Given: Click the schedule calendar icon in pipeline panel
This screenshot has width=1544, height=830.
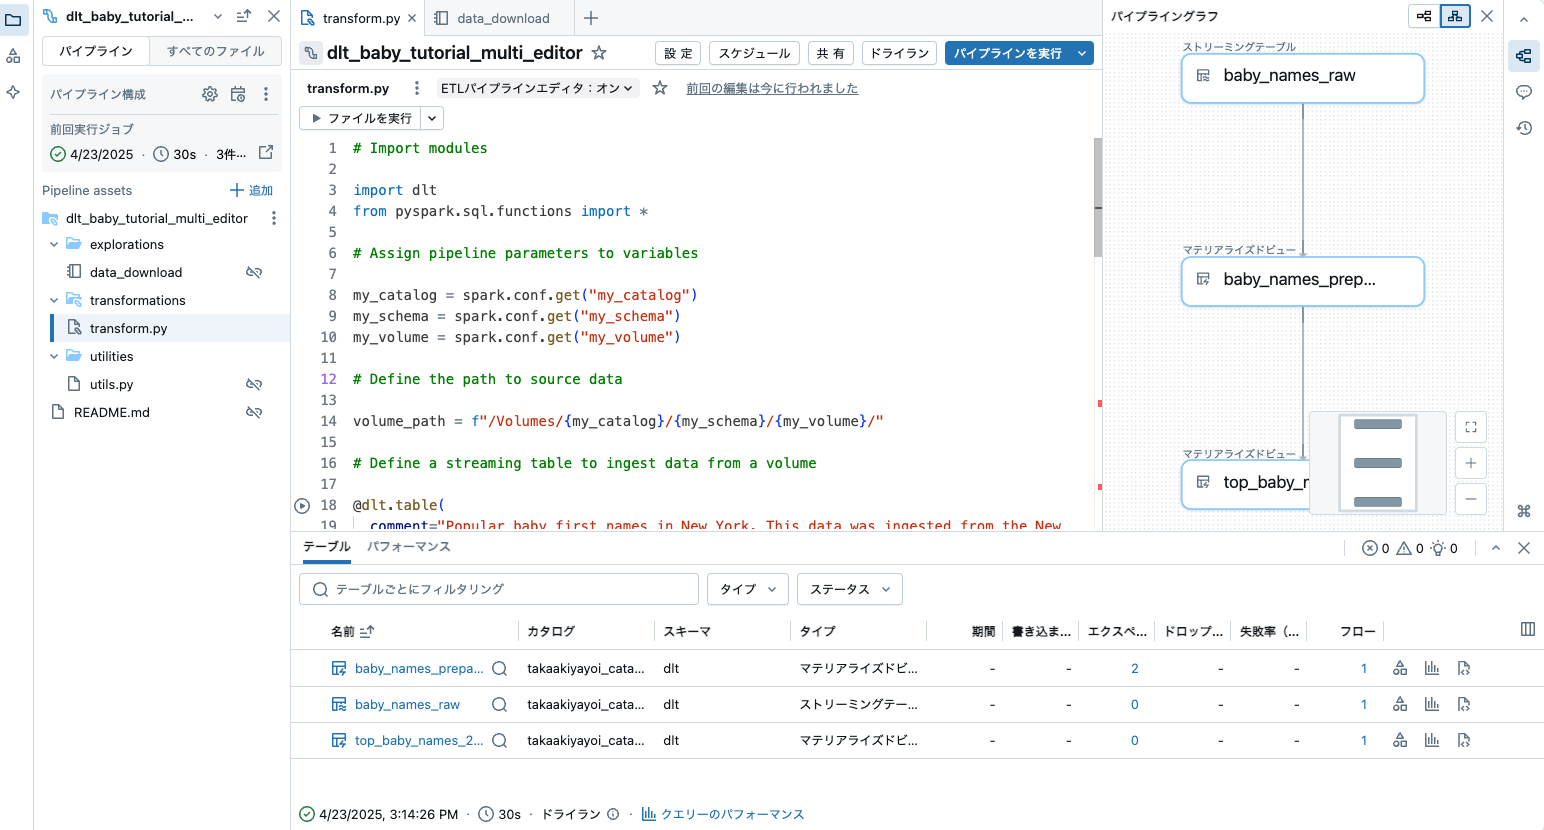Looking at the screenshot, I should (x=237, y=93).
